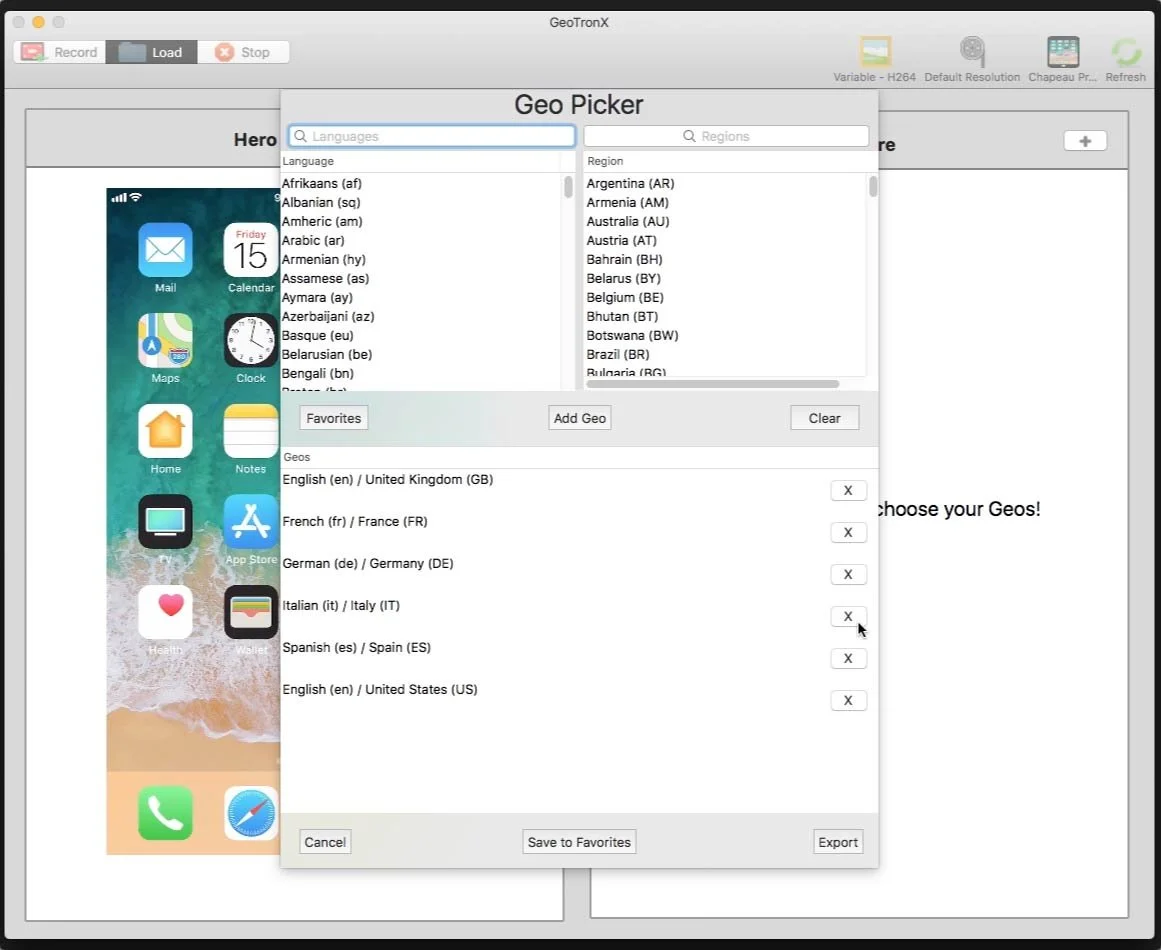The image size is (1161, 950).
Task: Open Default Resolution settings icon
Action: tap(971, 52)
